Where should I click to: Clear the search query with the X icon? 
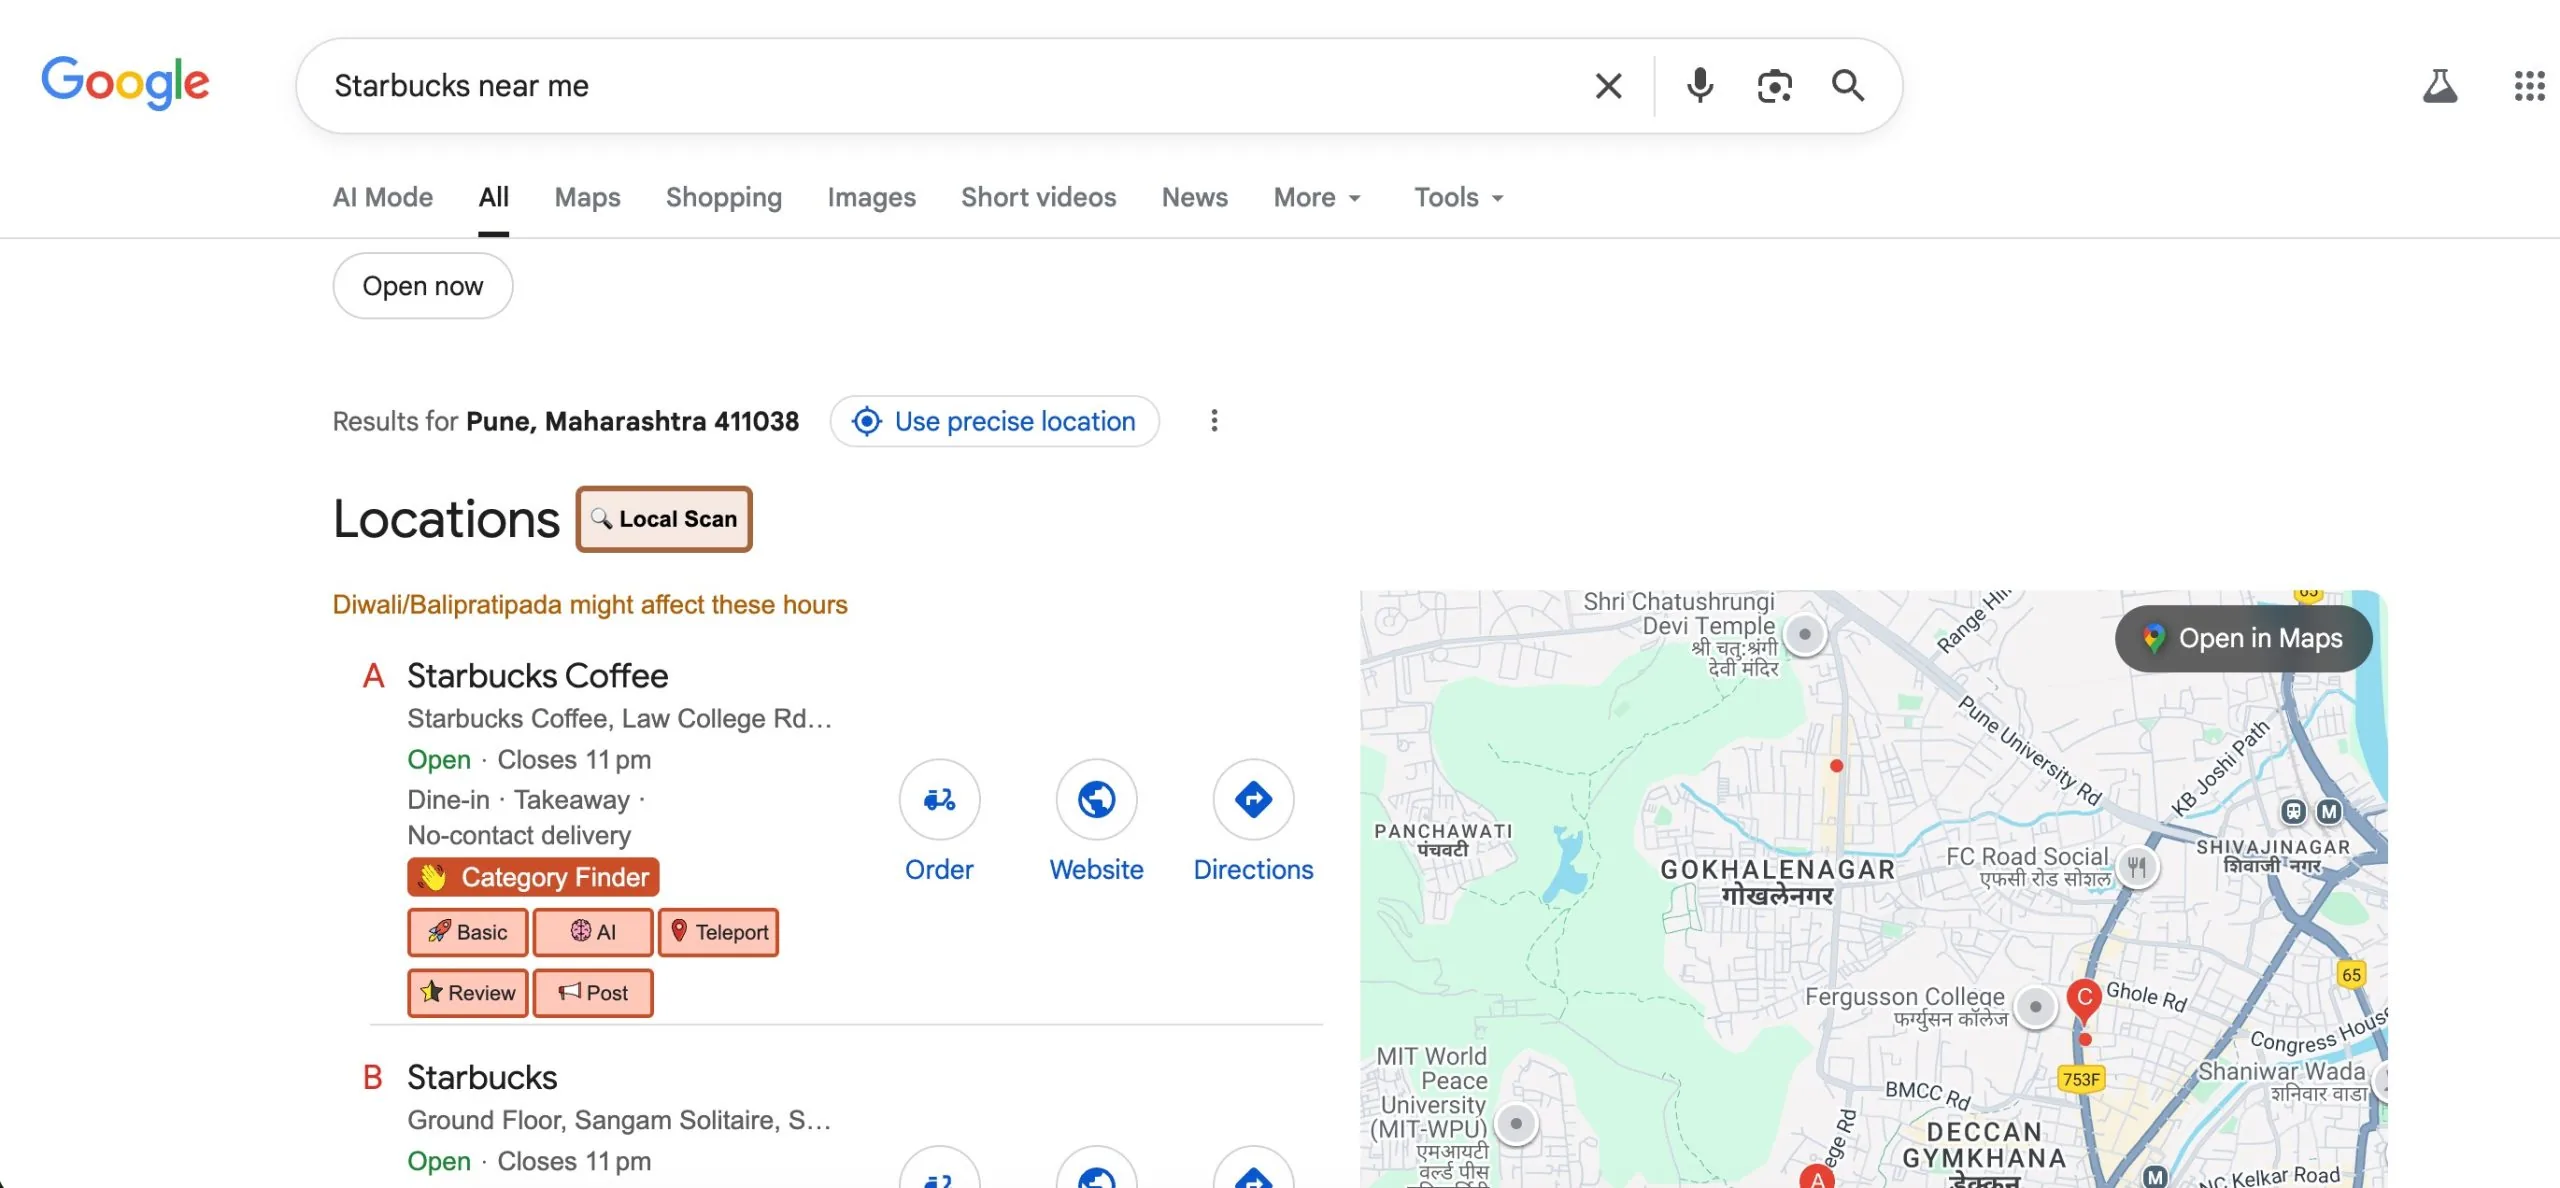click(1608, 86)
